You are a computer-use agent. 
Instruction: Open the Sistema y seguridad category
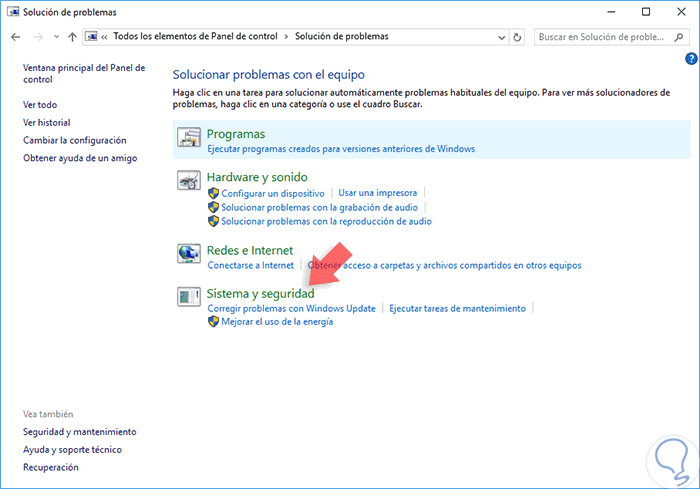coord(260,293)
